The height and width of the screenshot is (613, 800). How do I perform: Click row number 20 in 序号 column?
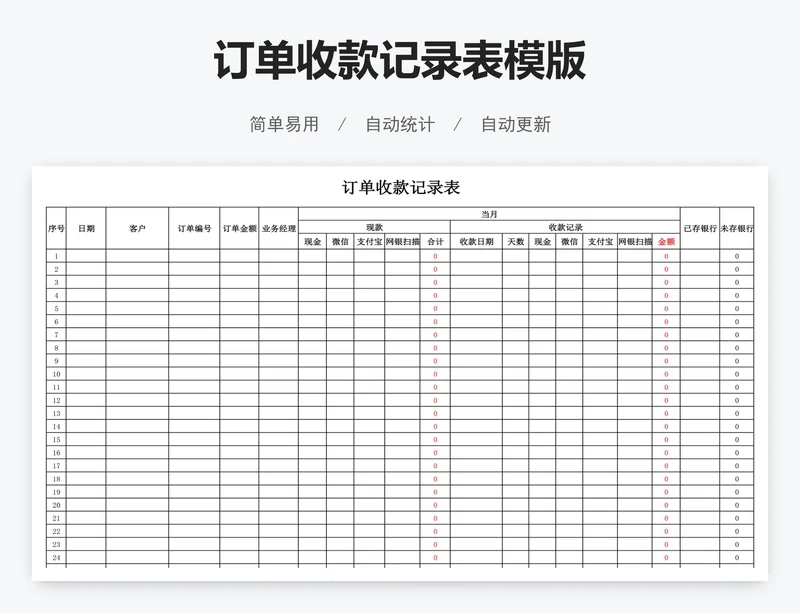click(x=56, y=505)
